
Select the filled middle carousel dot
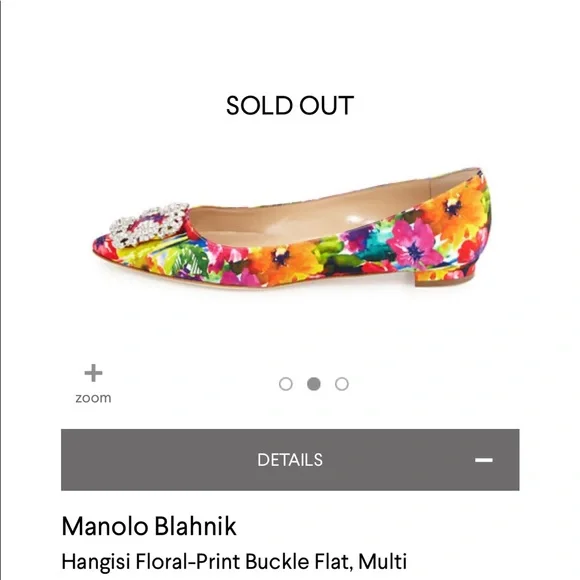coord(314,384)
